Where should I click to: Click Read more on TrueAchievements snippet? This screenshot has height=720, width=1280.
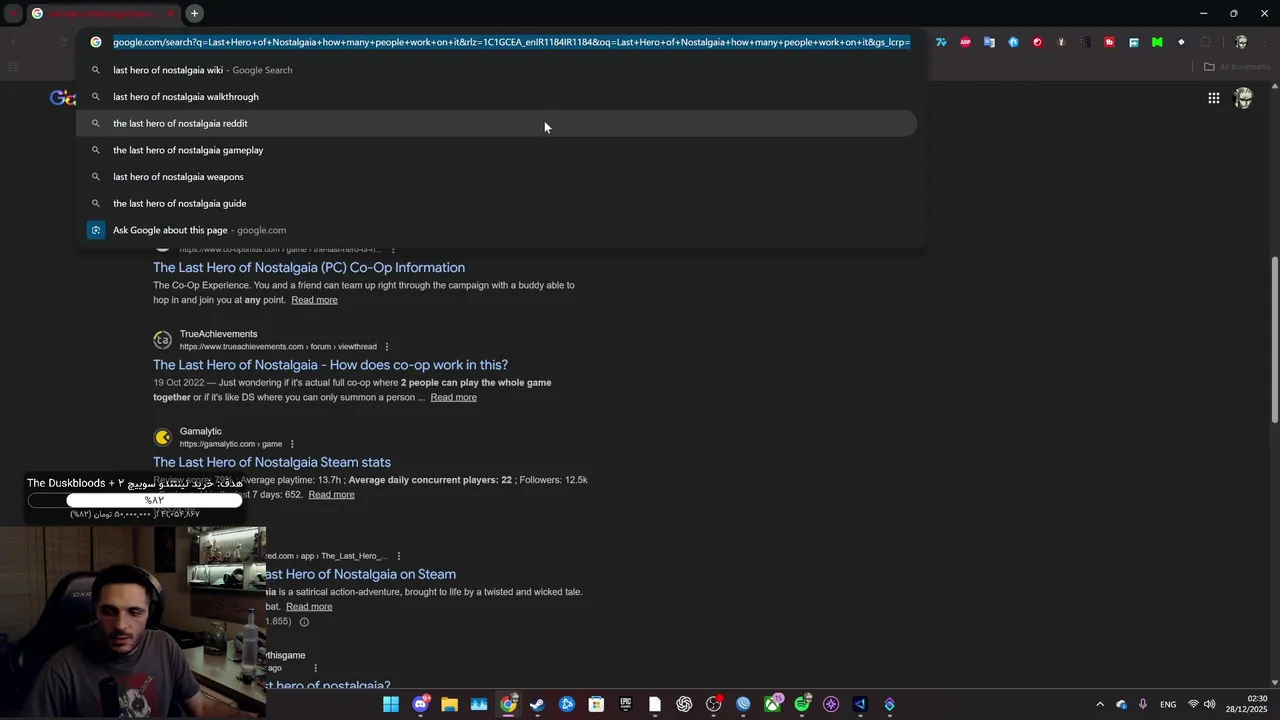453,397
